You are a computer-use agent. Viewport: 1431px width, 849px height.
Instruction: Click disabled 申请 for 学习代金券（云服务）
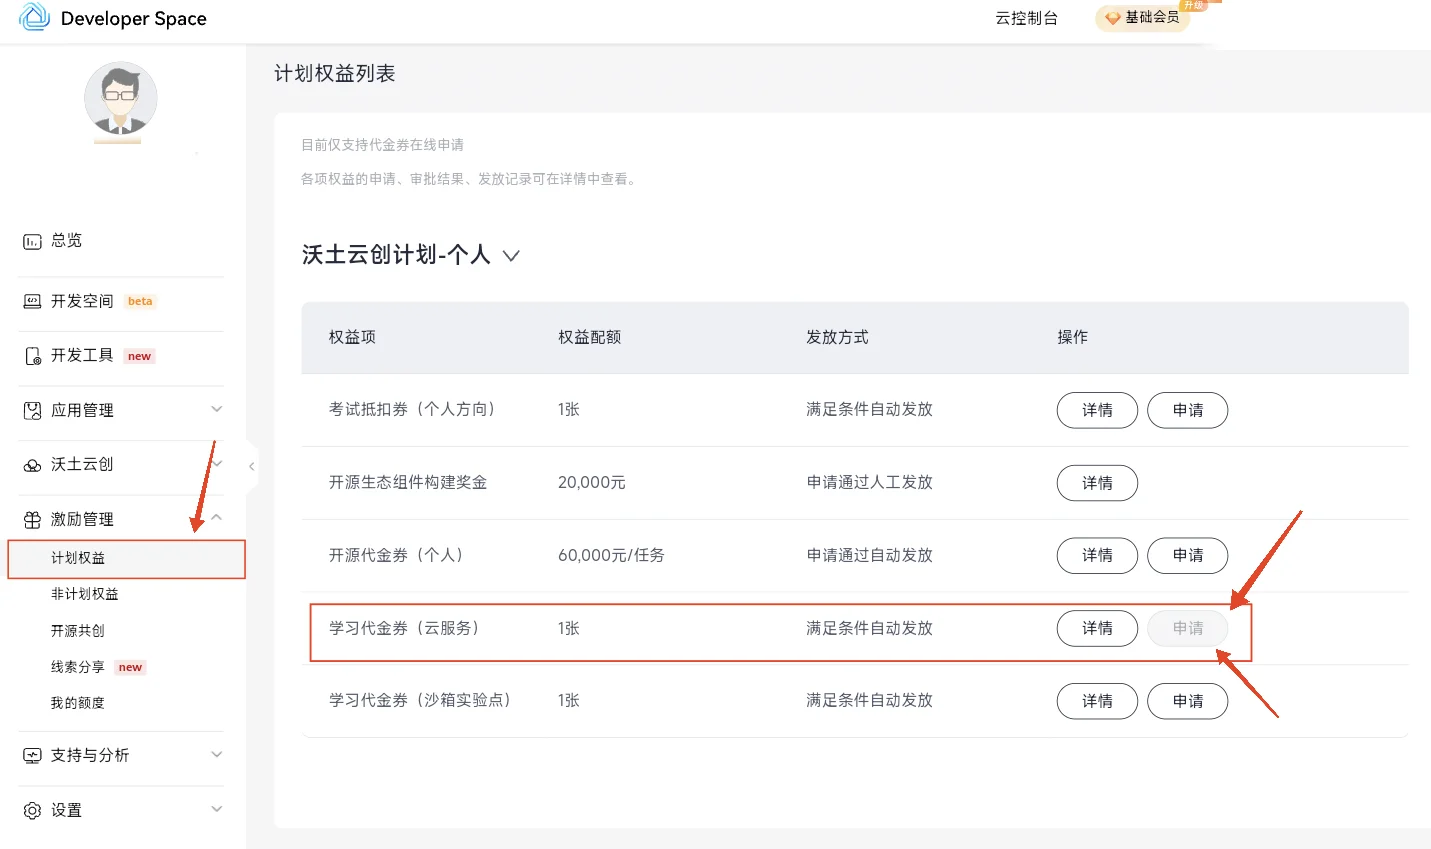pos(1188,628)
